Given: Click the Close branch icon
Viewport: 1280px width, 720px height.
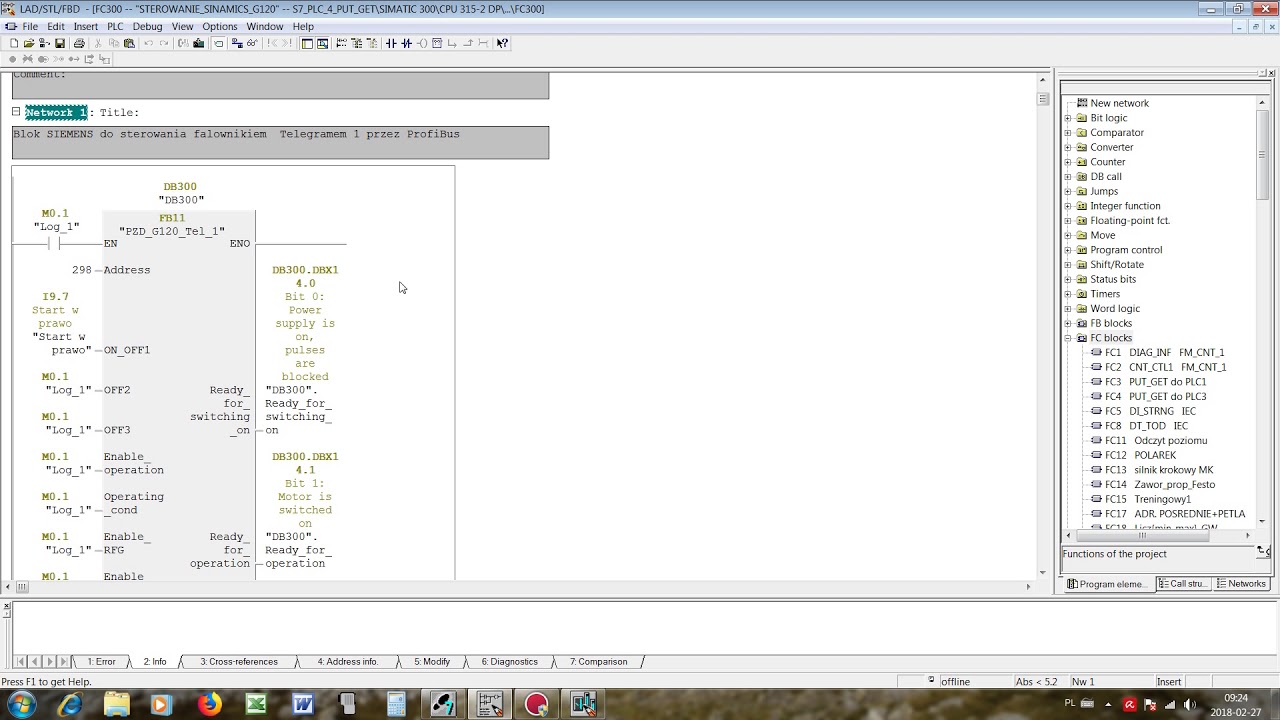Looking at the screenshot, I should [x=468, y=43].
